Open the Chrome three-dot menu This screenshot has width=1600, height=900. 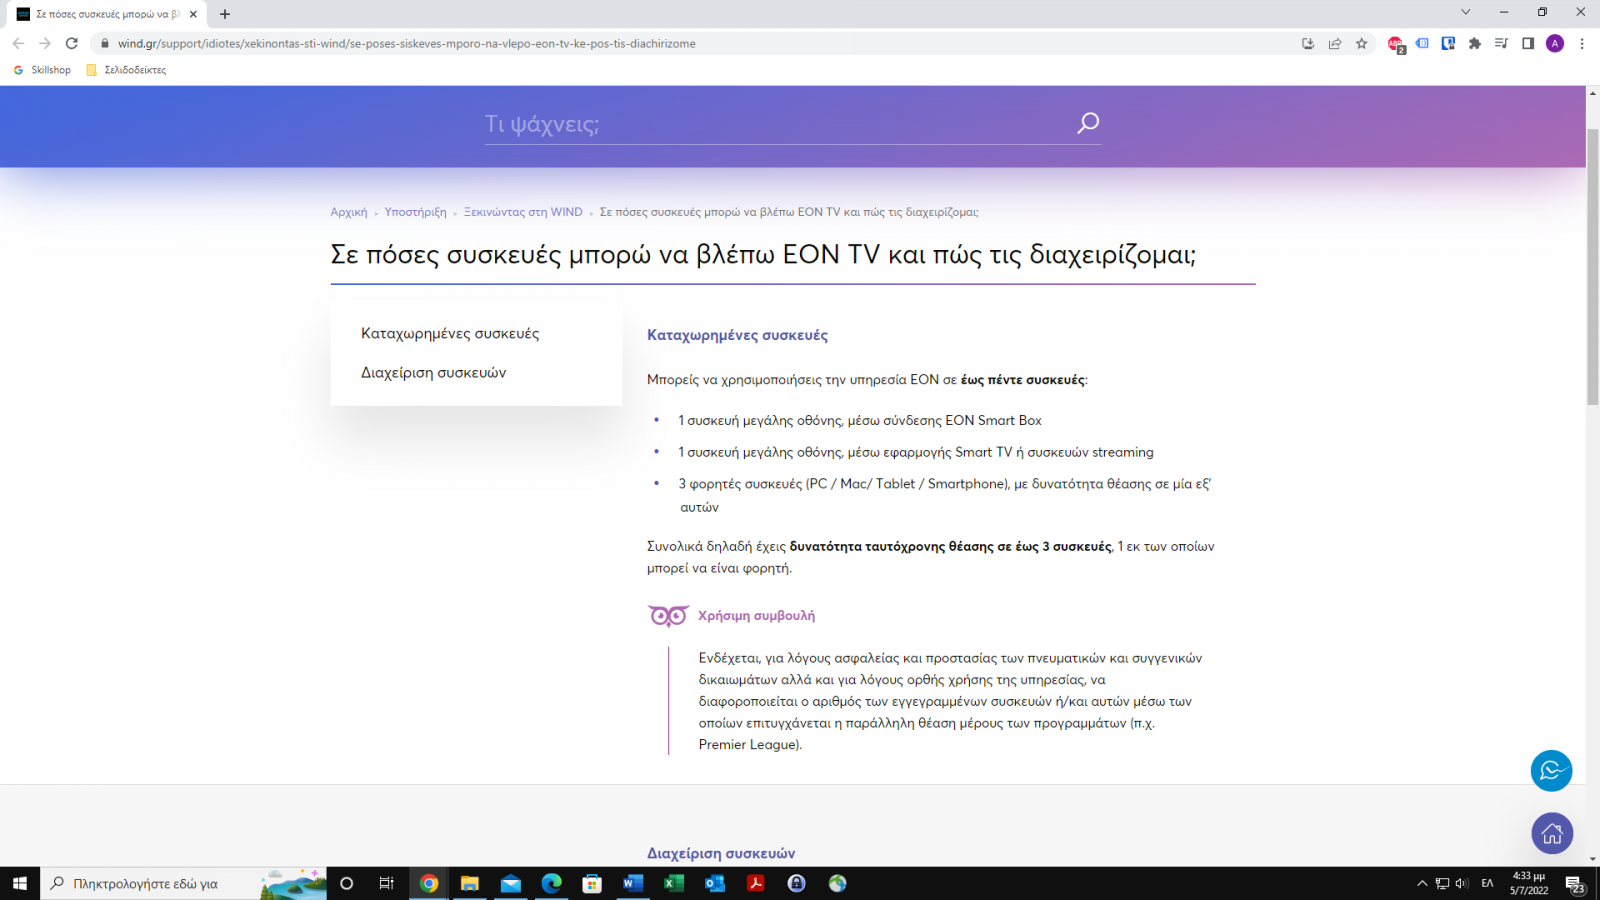[x=1582, y=43]
